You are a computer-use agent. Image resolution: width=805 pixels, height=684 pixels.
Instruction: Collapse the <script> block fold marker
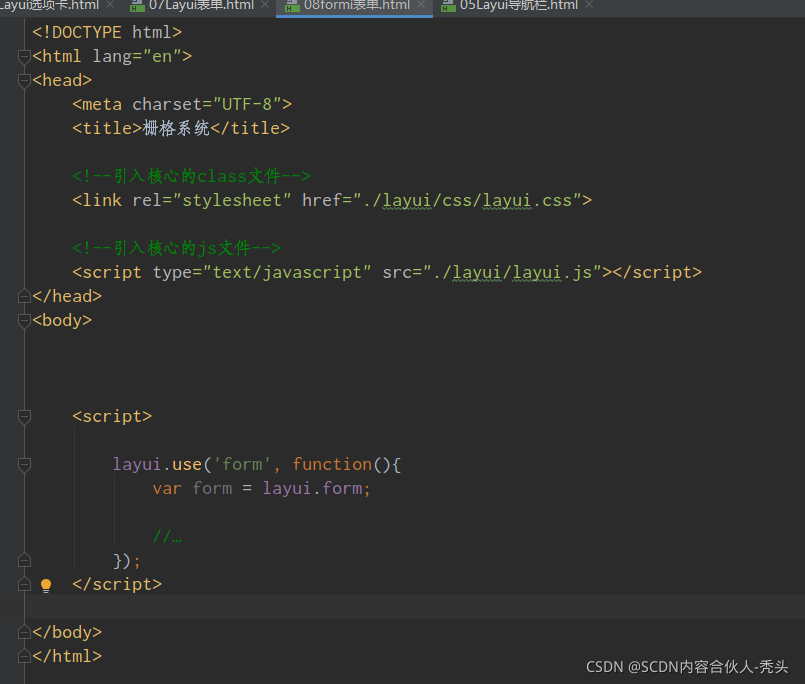pyautogui.click(x=24, y=416)
